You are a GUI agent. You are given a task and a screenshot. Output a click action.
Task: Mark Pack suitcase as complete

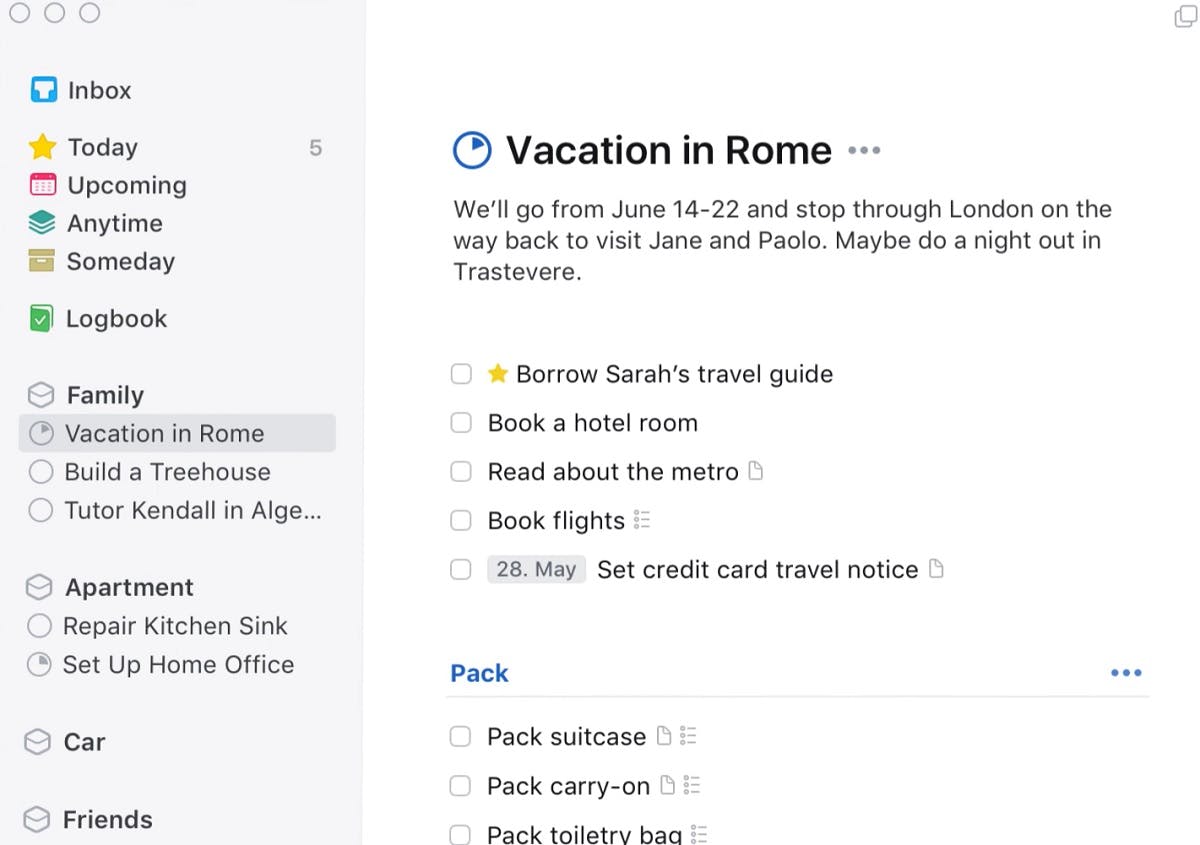click(x=460, y=737)
